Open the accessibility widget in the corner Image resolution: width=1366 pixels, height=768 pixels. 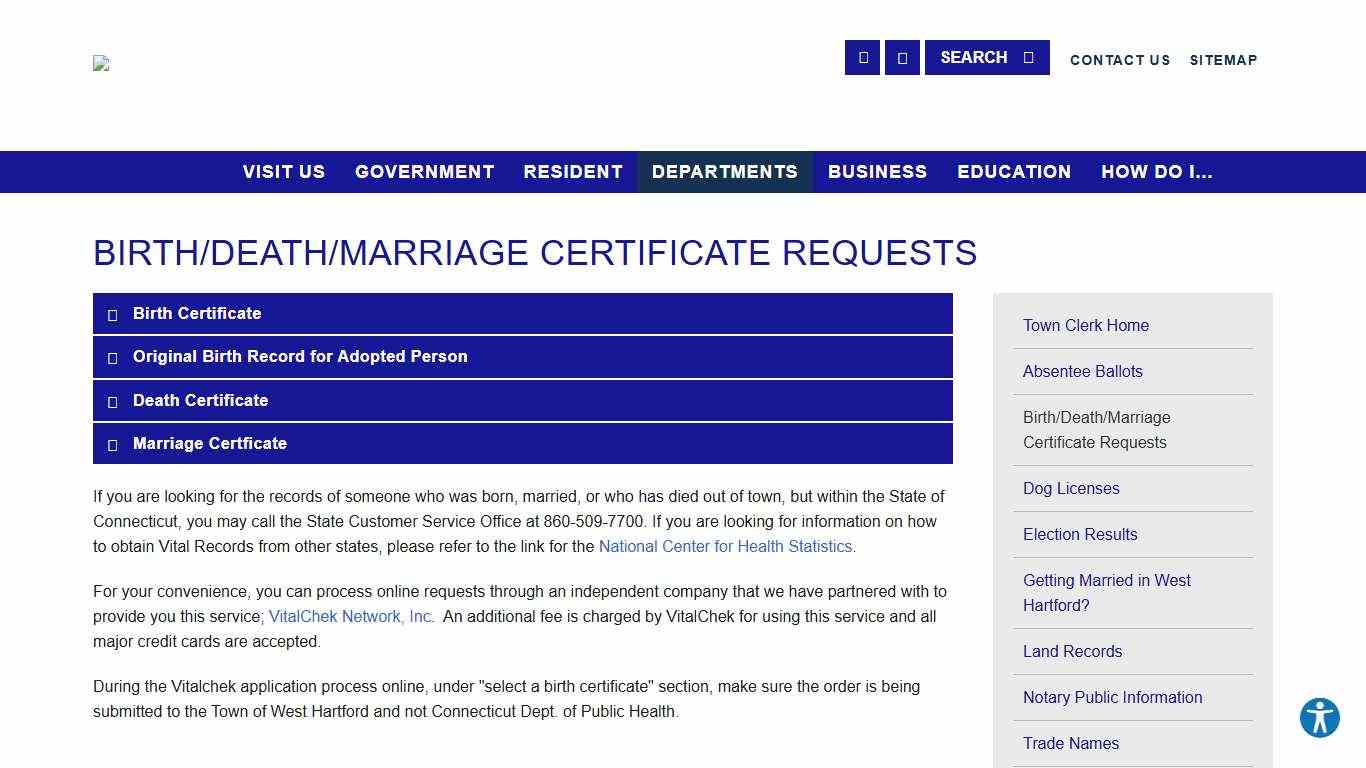click(1319, 718)
